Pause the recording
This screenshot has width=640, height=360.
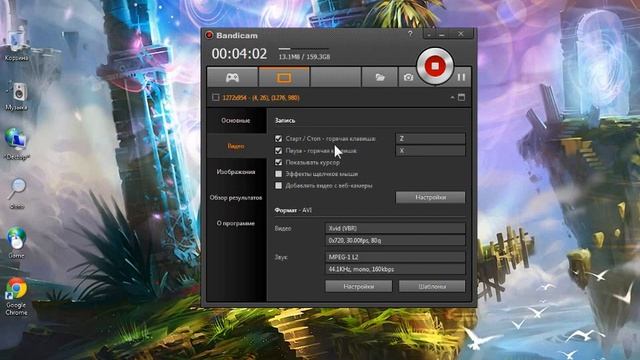coord(461,77)
